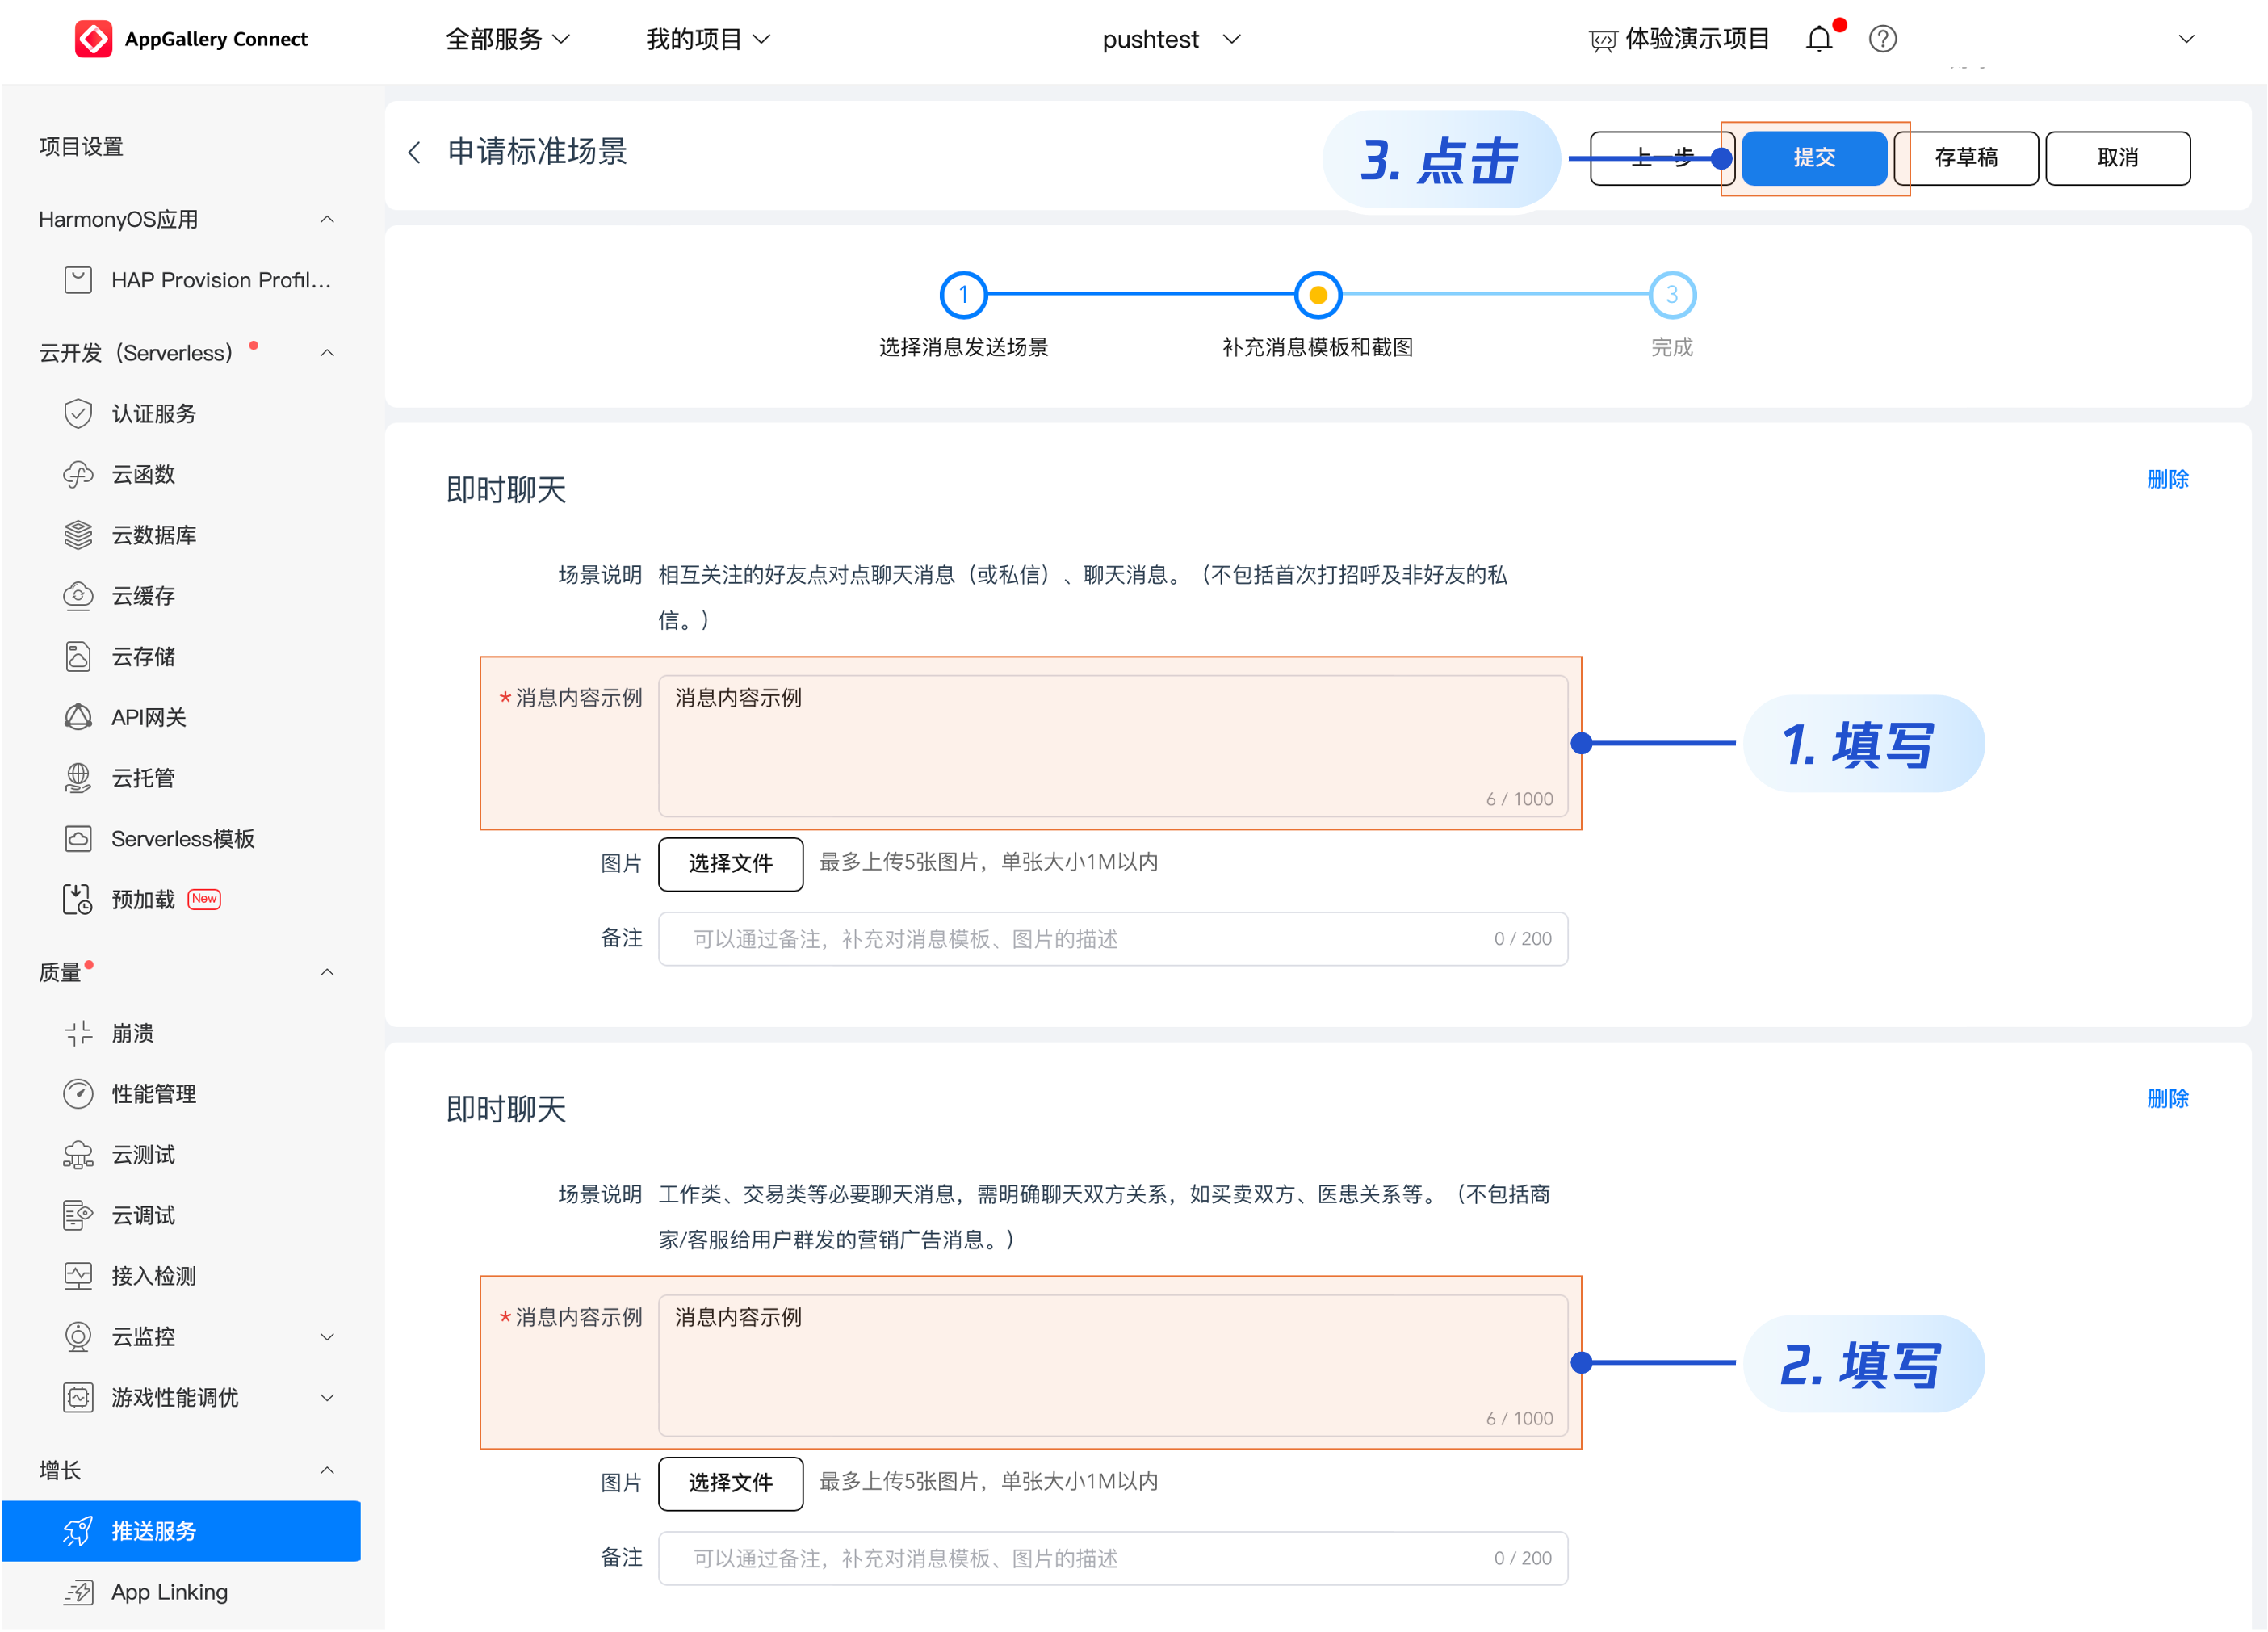This screenshot has height=1632, width=2268.
Task: Collapse the HarmonyOS应用 section
Action: click(x=327, y=219)
